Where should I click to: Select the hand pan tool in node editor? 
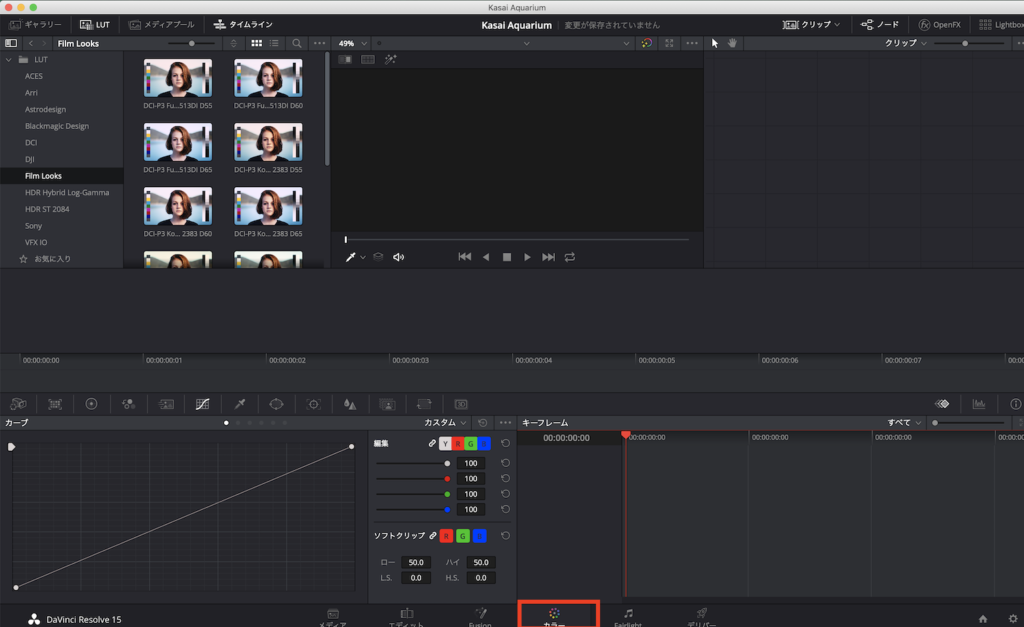coord(732,44)
